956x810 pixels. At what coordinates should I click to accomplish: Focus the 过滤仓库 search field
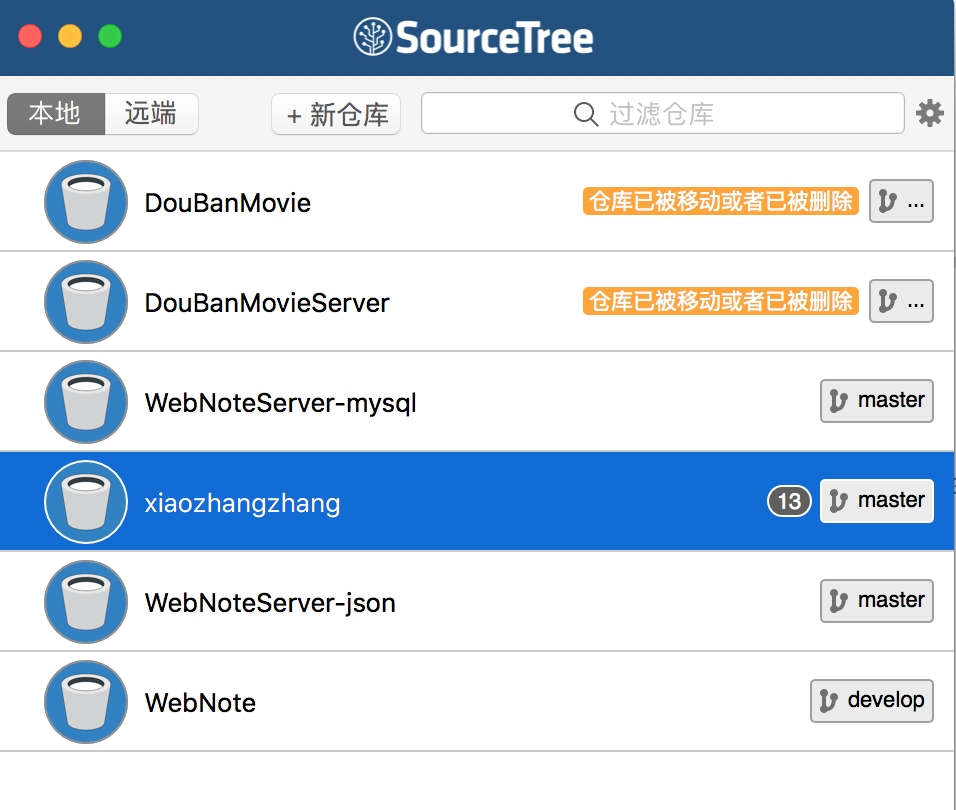(x=700, y=114)
